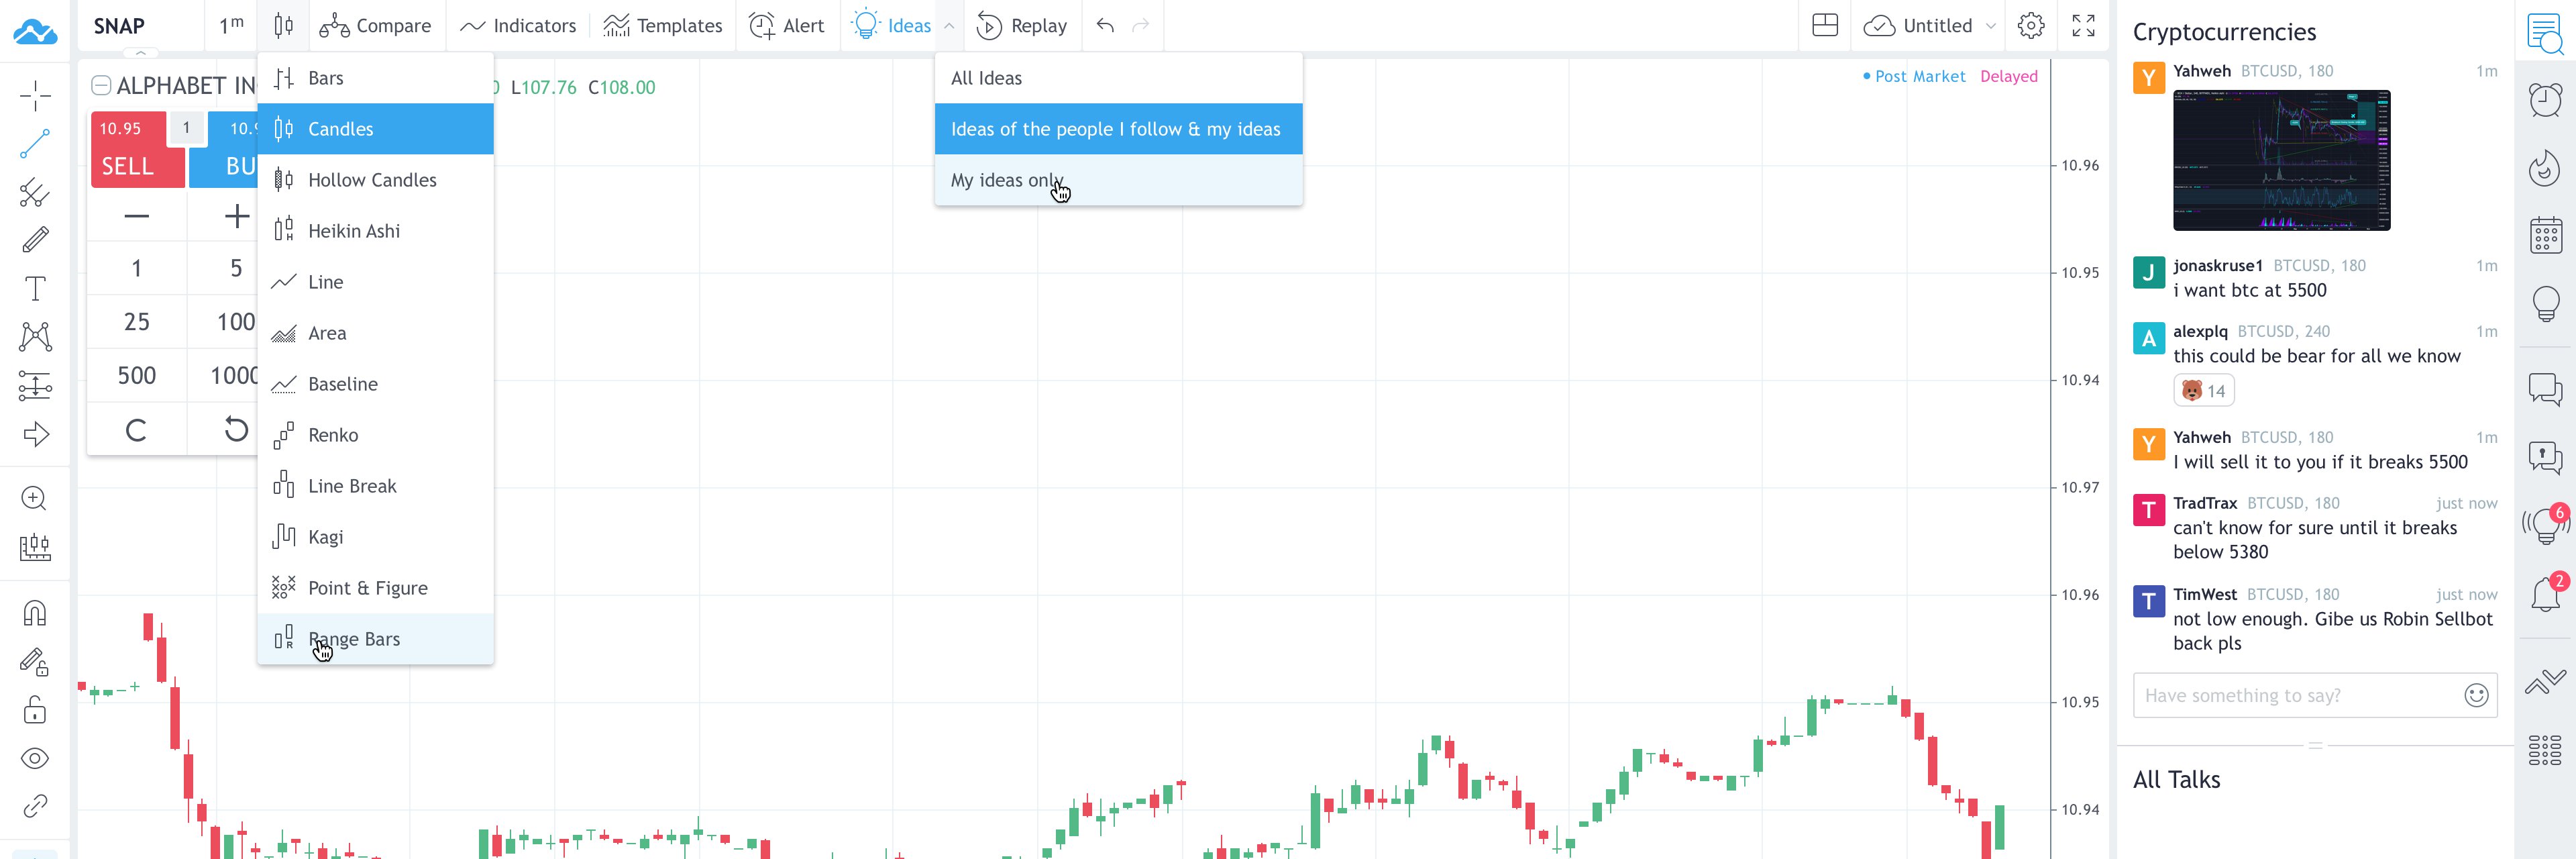Select My ideas only option
The width and height of the screenshot is (2576, 859).
point(1118,180)
